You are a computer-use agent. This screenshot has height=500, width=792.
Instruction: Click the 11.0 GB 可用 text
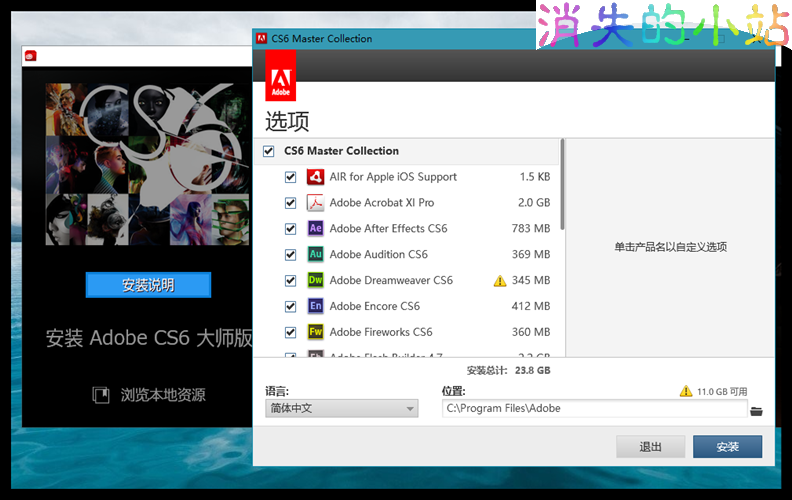[722, 391]
